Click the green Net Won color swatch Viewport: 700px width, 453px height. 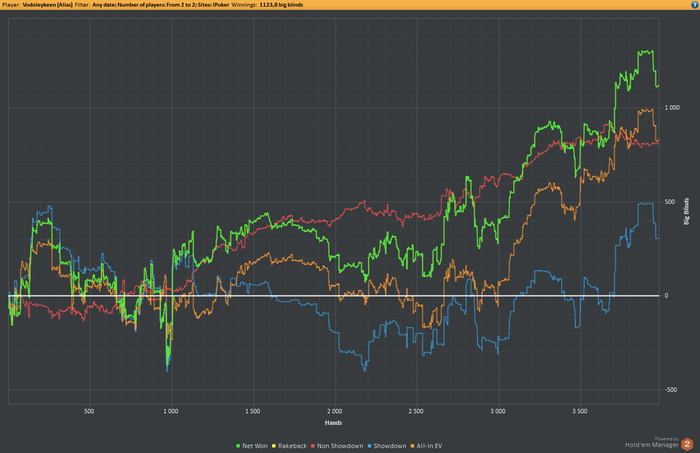click(x=238, y=446)
